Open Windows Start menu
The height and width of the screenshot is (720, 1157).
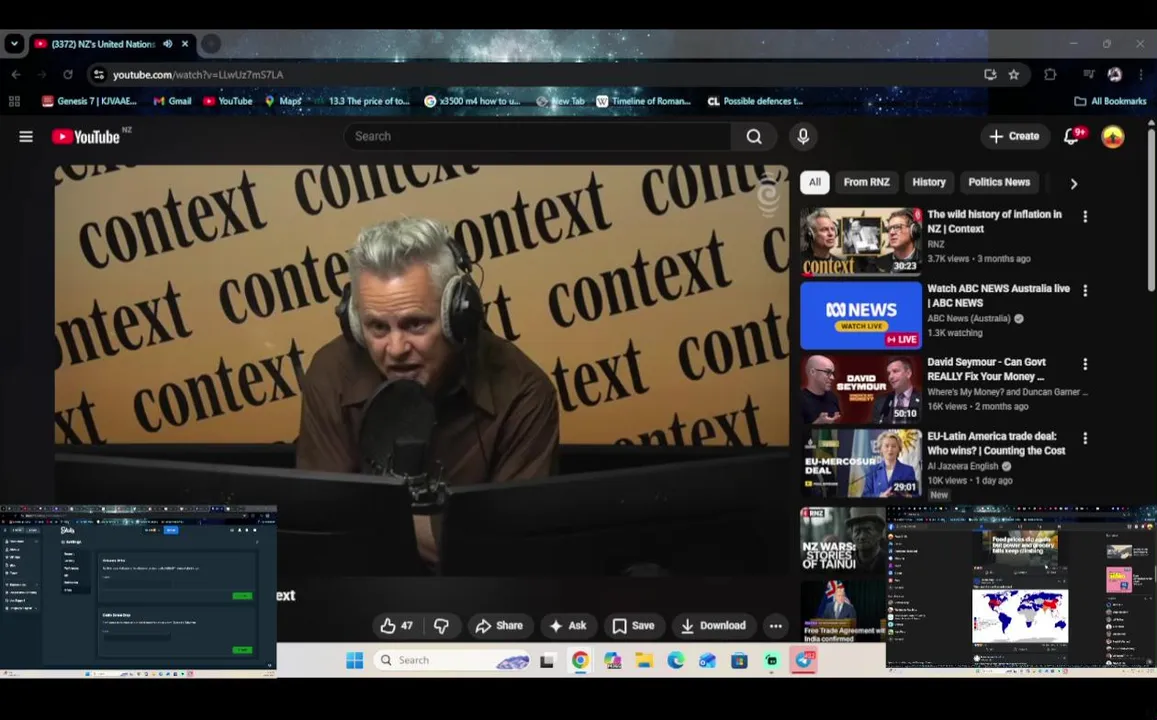tap(355, 660)
